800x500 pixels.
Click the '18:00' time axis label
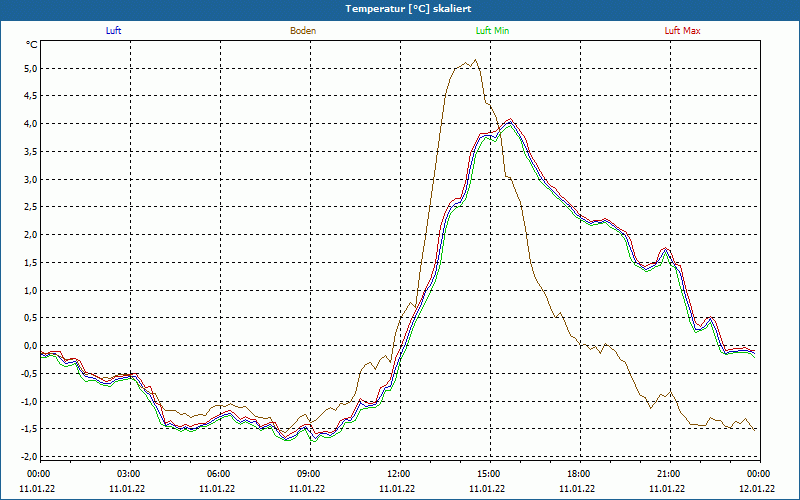click(x=580, y=474)
